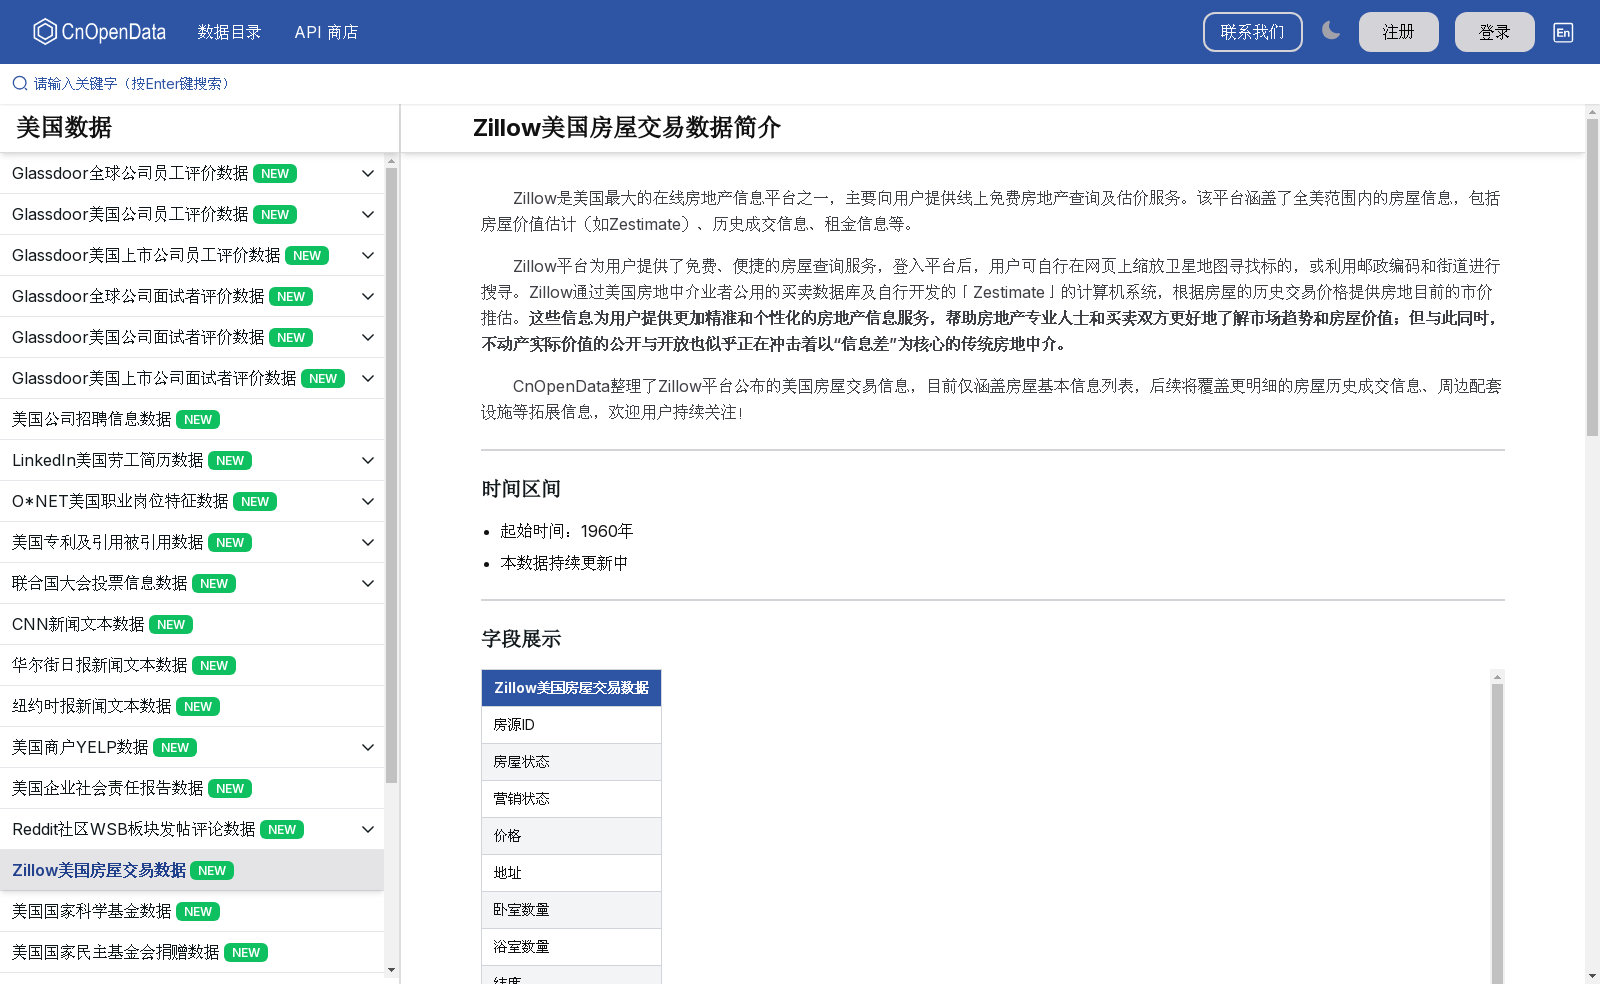Image resolution: width=1600 pixels, height=1000 pixels.
Task: Click the 营销状态 table cell
Action: 571,799
